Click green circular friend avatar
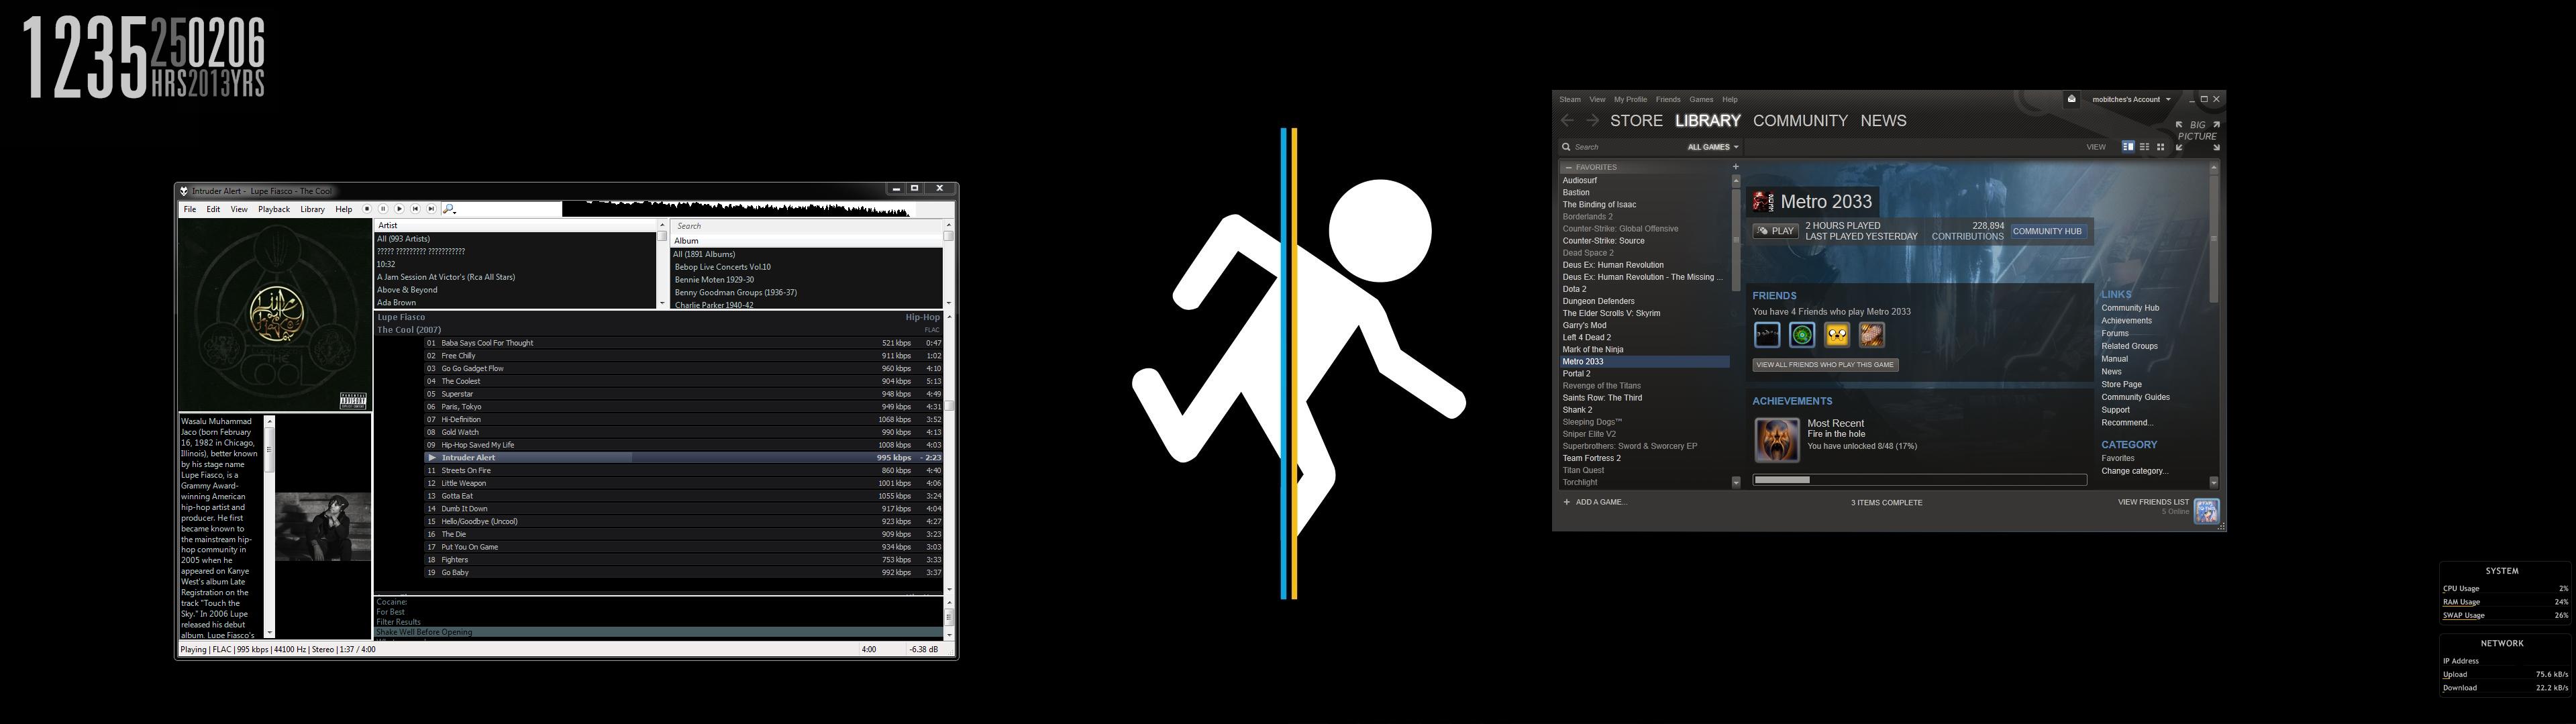 [1802, 335]
